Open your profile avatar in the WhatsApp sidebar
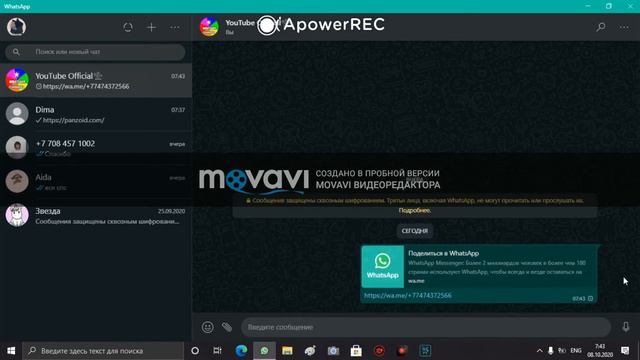Screen dimensions: 640x360 tap(16, 27)
